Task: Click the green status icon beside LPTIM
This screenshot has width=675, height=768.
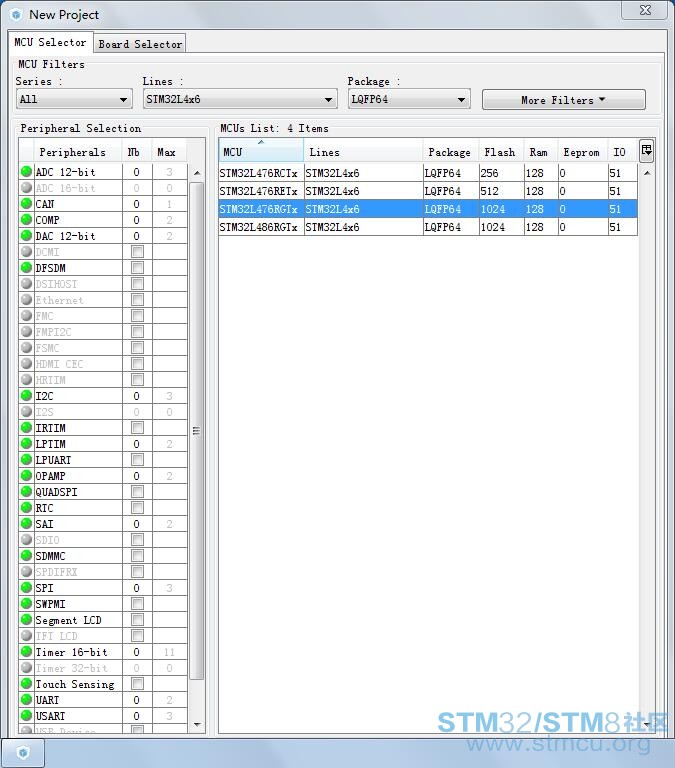Action: (x=26, y=444)
